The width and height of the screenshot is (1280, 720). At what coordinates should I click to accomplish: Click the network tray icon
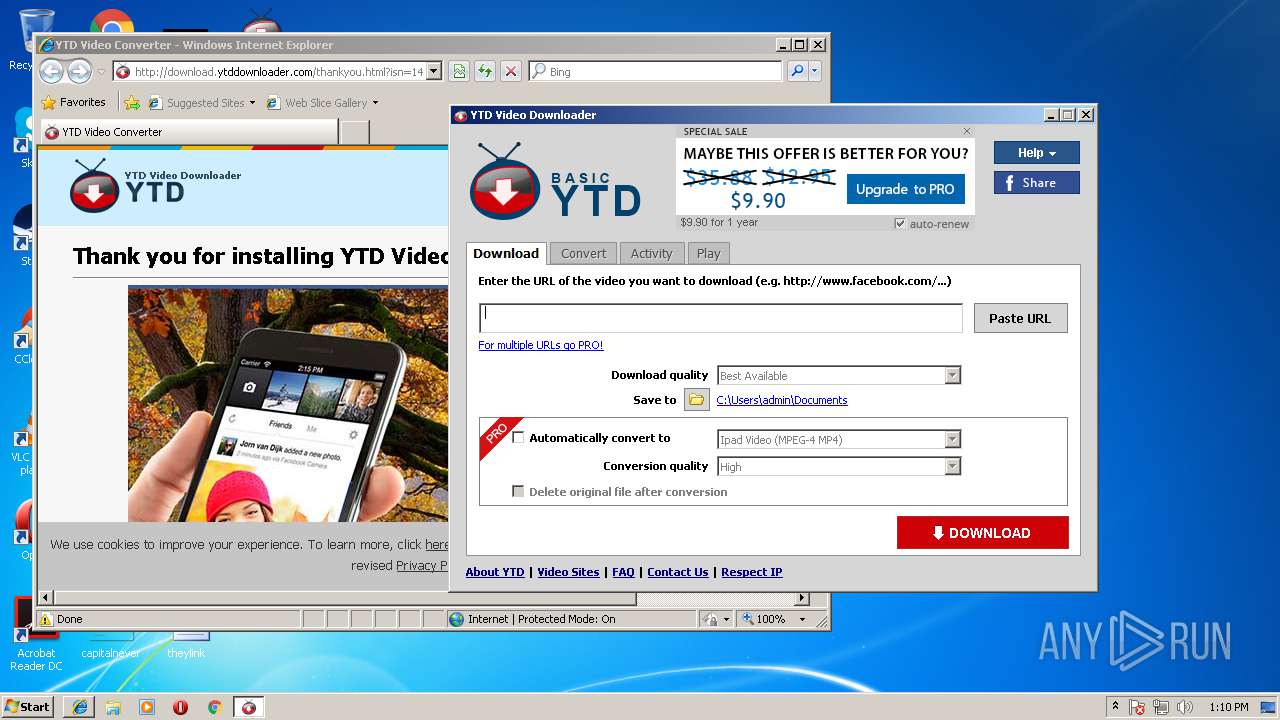(x=1162, y=706)
